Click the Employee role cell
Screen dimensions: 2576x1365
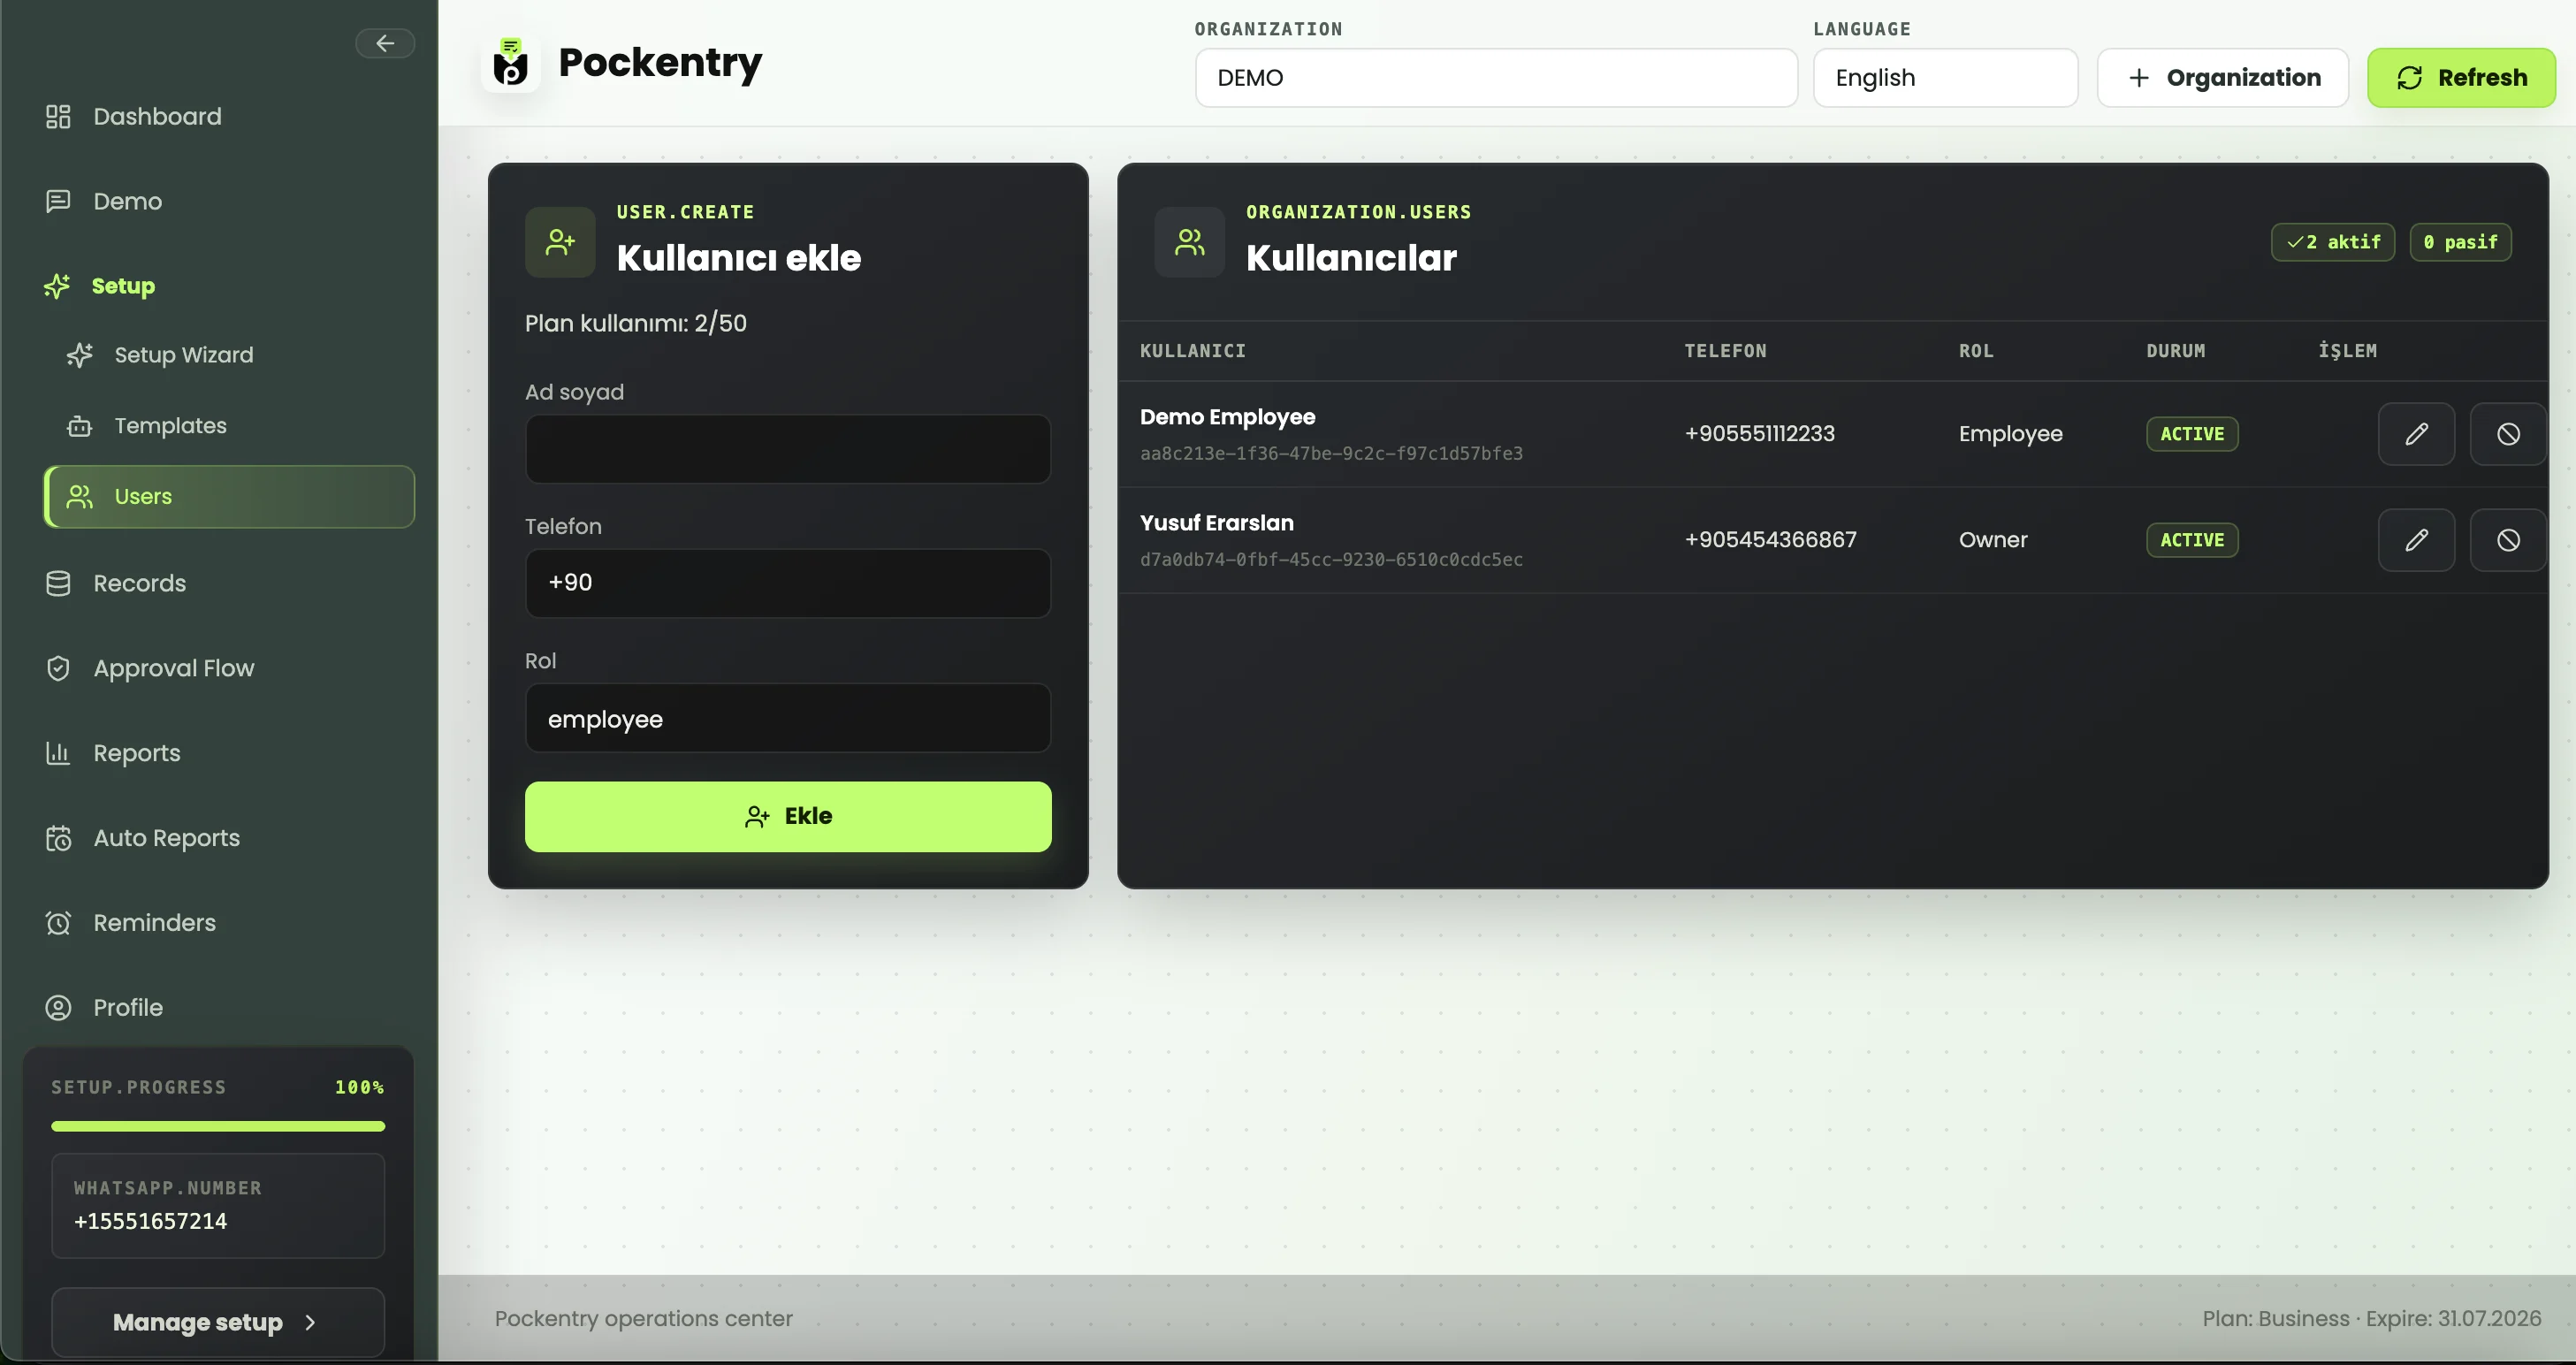[2010, 434]
